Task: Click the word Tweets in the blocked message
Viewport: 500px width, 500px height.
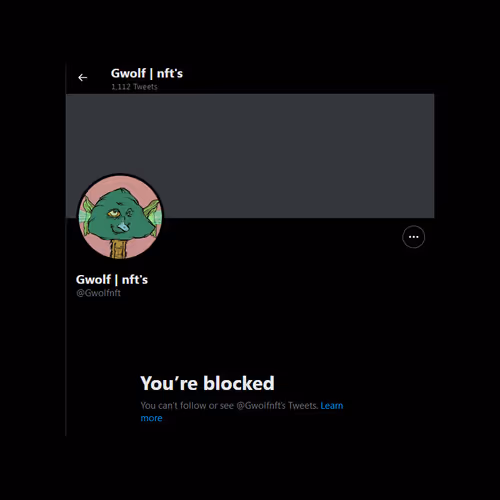Action: tap(303, 406)
